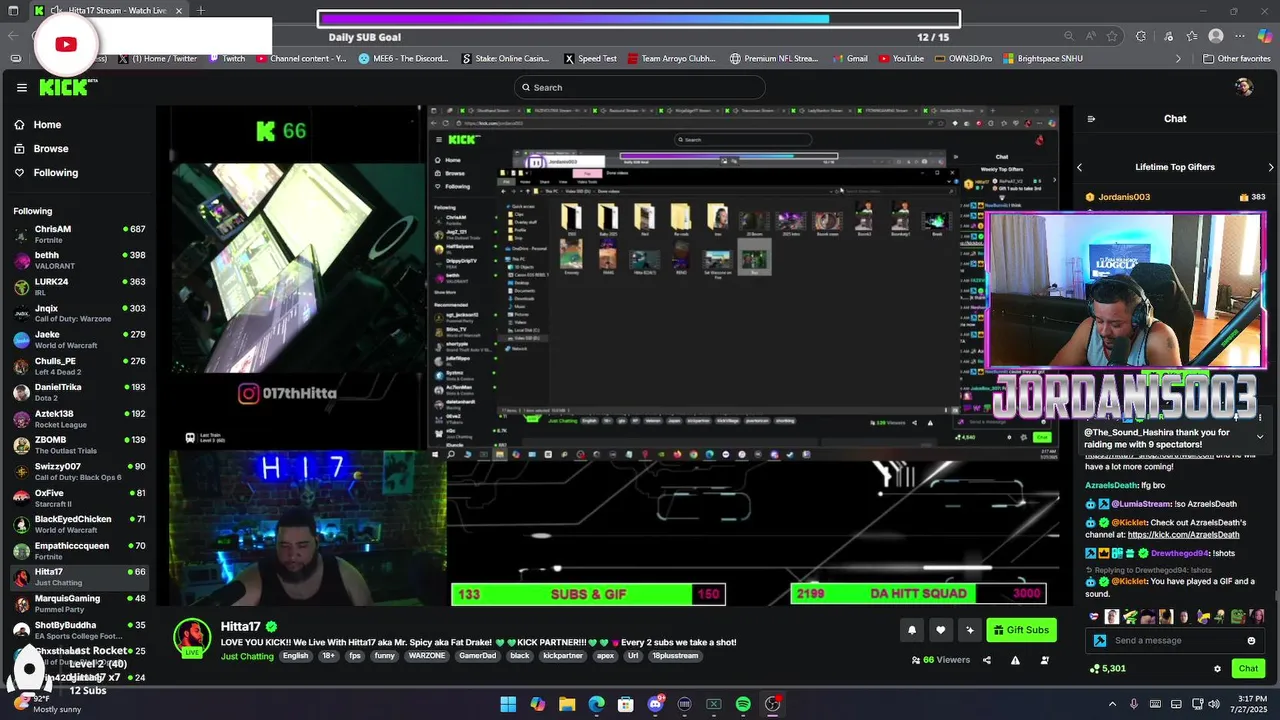The height and width of the screenshot is (720, 1280).
Task: Collapse the pinned raid message chevron
Action: pyautogui.click(x=1260, y=437)
